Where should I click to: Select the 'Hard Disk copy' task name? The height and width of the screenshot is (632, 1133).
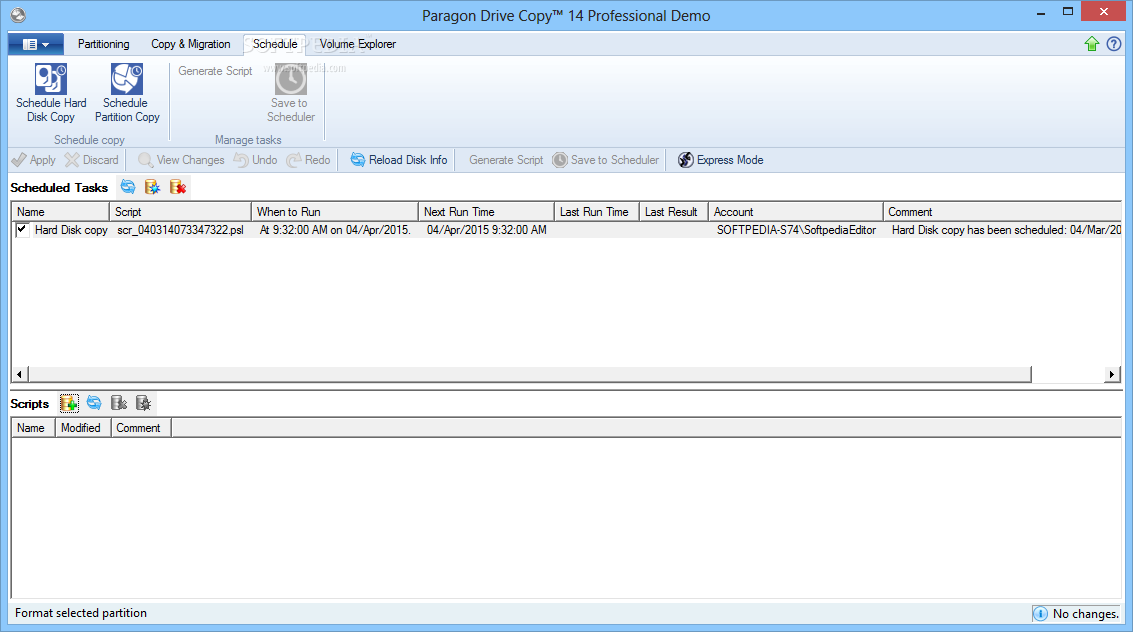[x=71, y=230]
